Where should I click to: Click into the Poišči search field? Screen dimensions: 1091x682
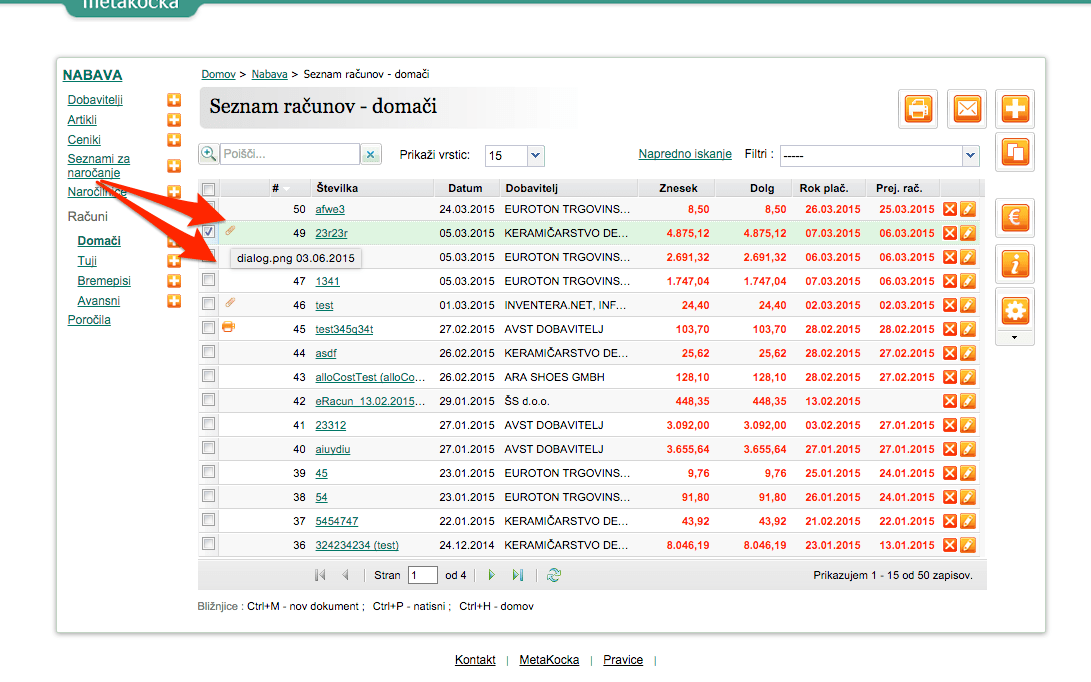290,154
